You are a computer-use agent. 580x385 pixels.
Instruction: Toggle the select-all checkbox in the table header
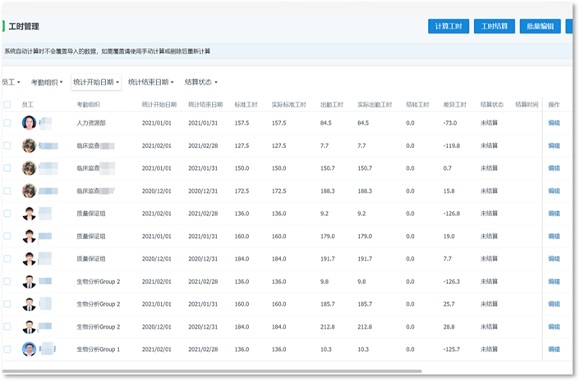click(x=7, y=105)
